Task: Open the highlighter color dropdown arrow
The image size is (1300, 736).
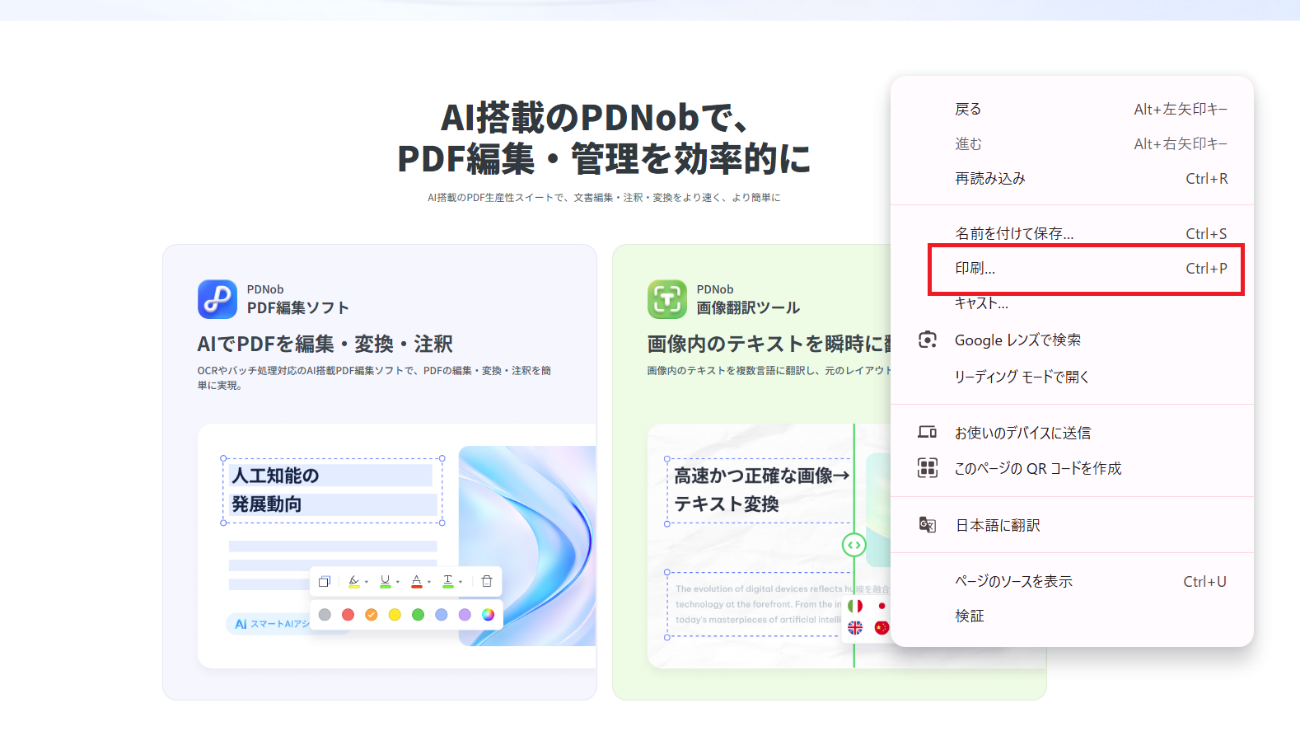Action: (367, 581)
